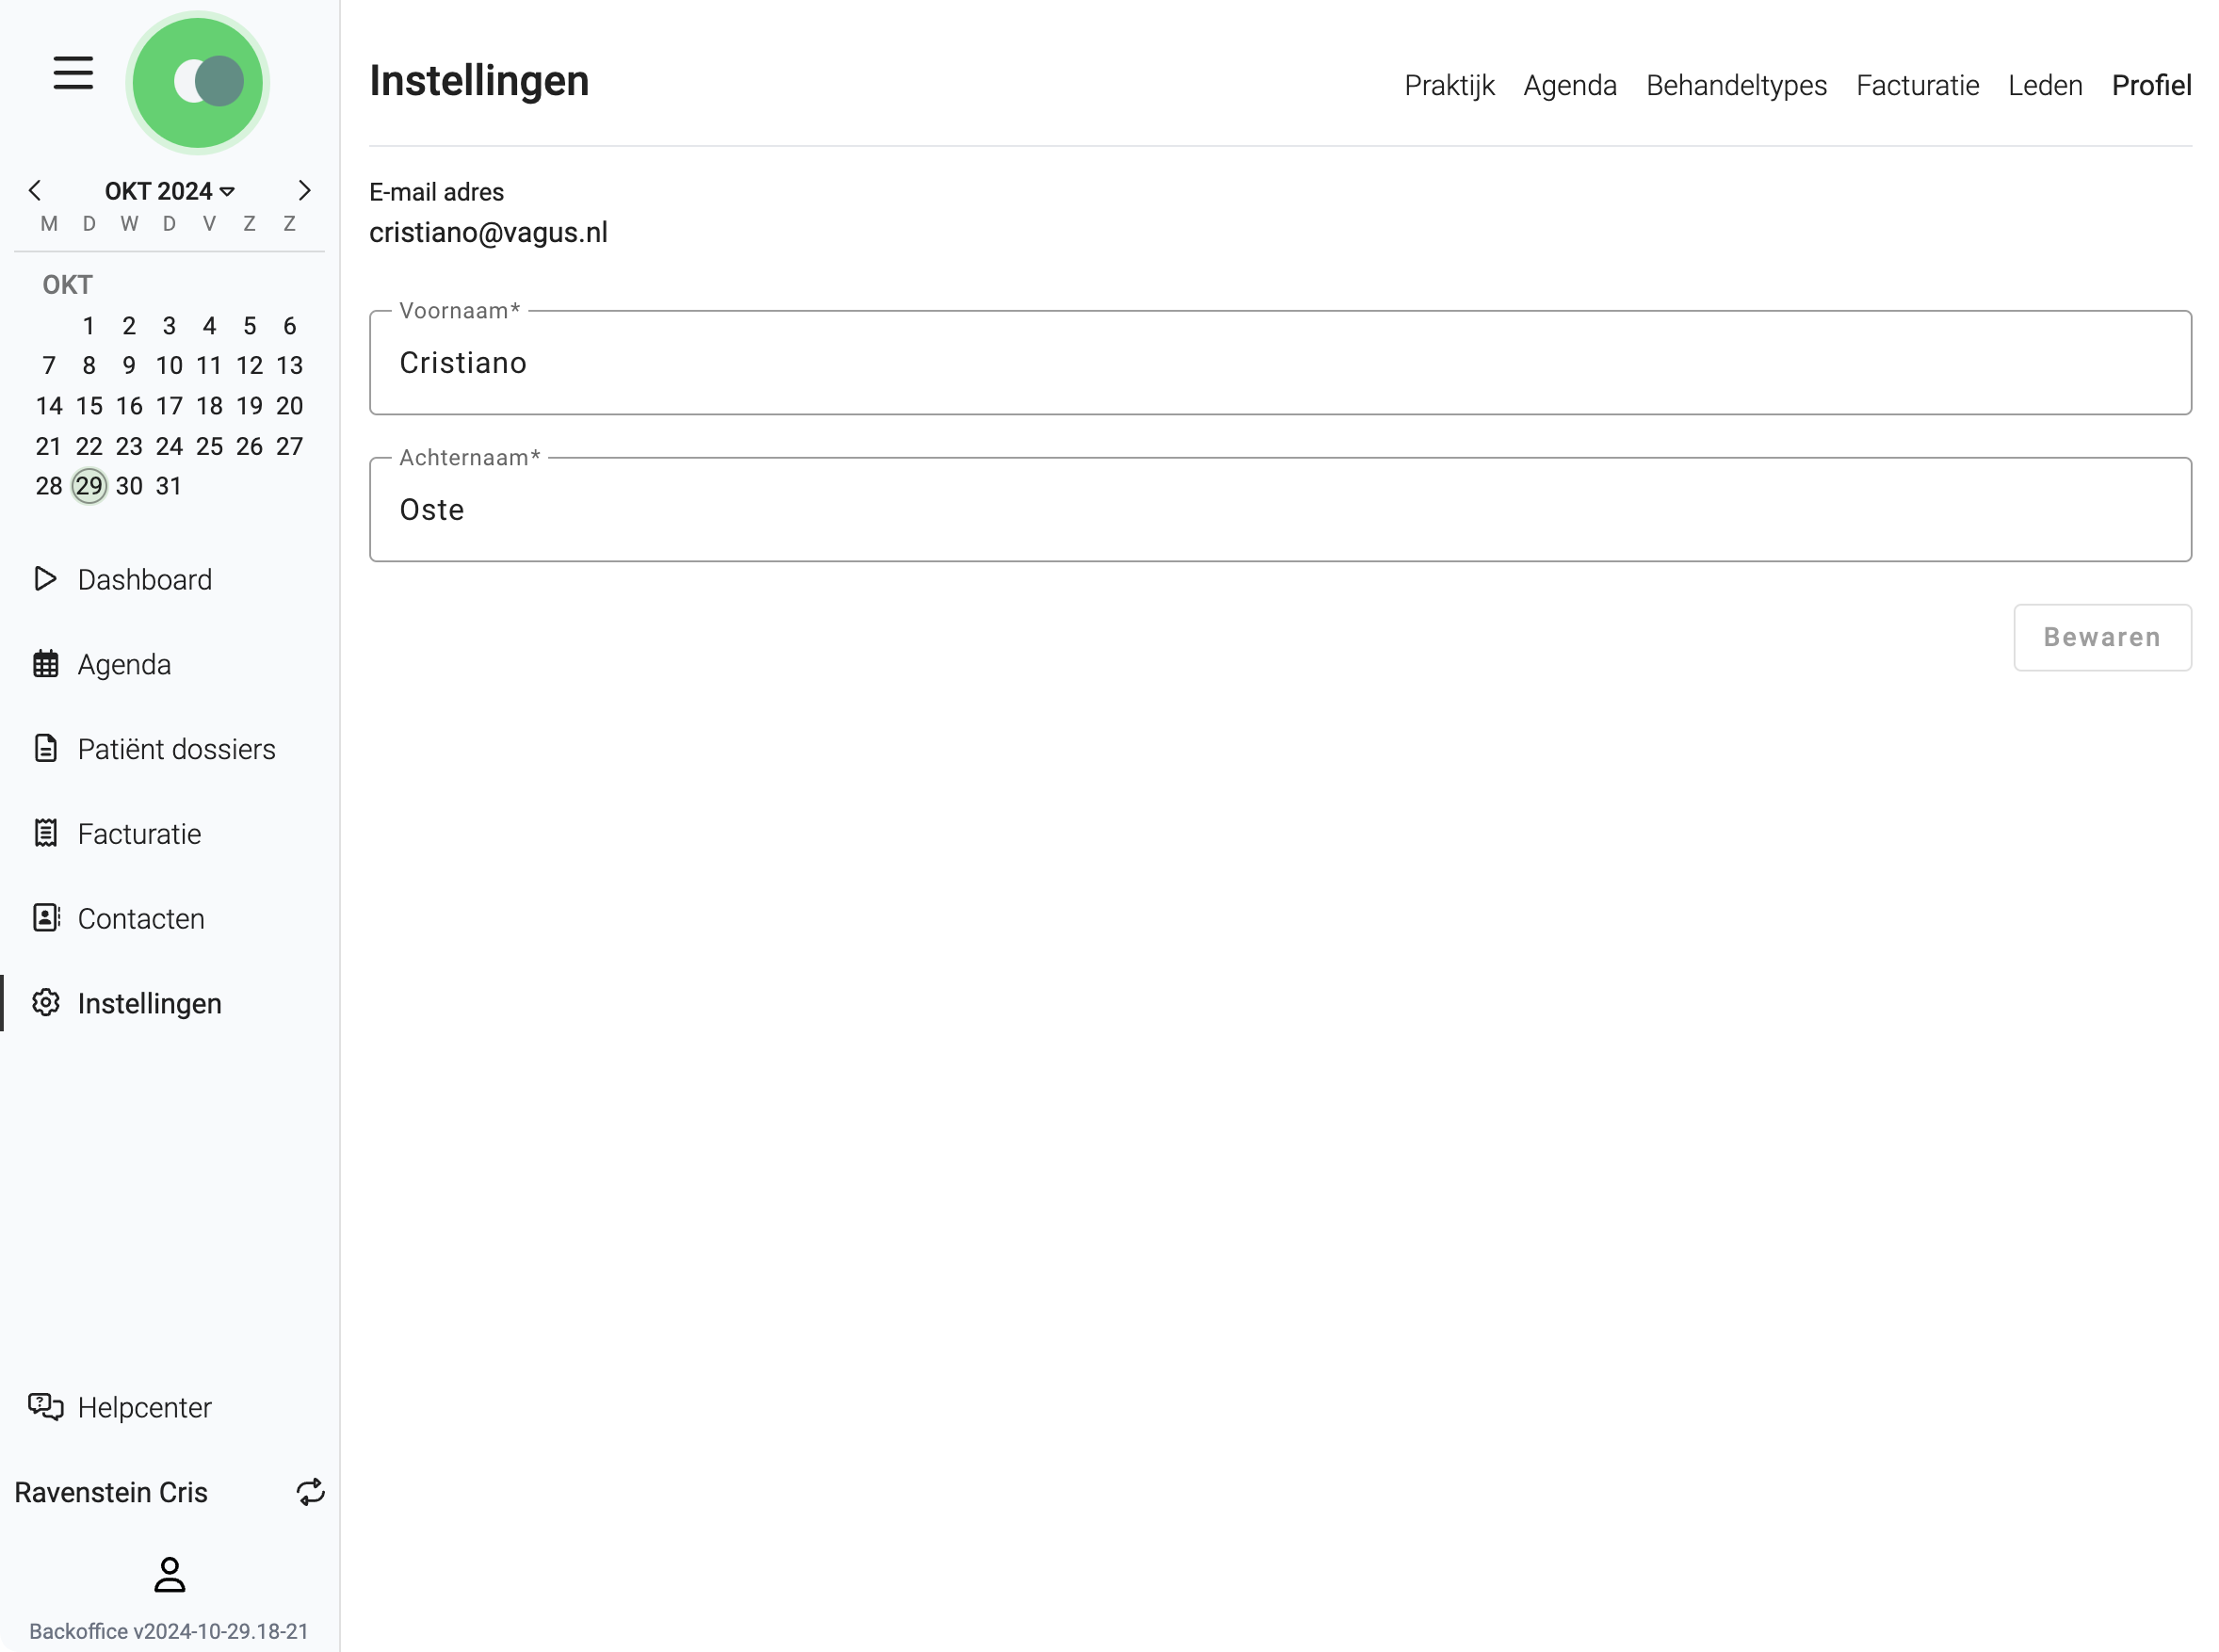Screen dimensions: 2219x1652
Task: Open Facturatie from the sidebar
Action: (138, 833)
